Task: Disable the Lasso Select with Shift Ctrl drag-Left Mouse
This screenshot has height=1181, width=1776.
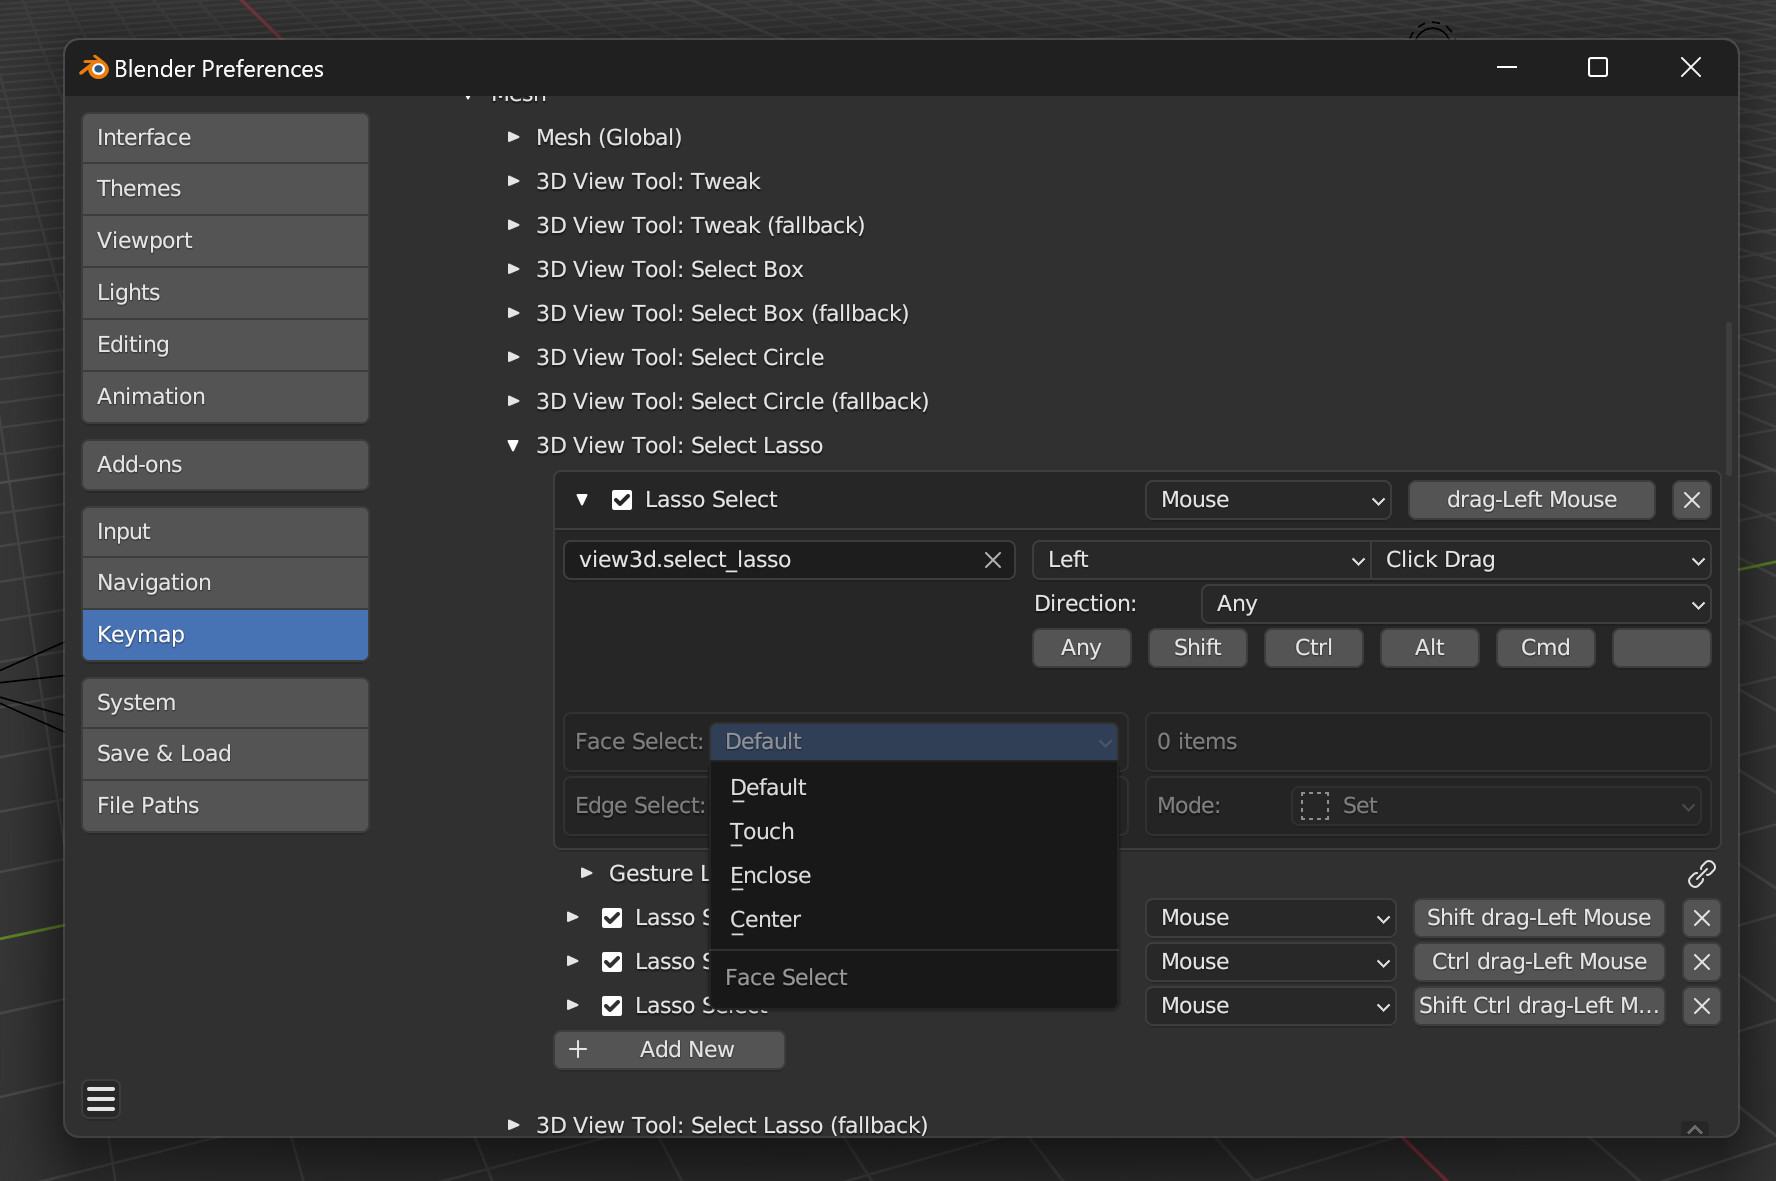Action: coord(612,1006)
